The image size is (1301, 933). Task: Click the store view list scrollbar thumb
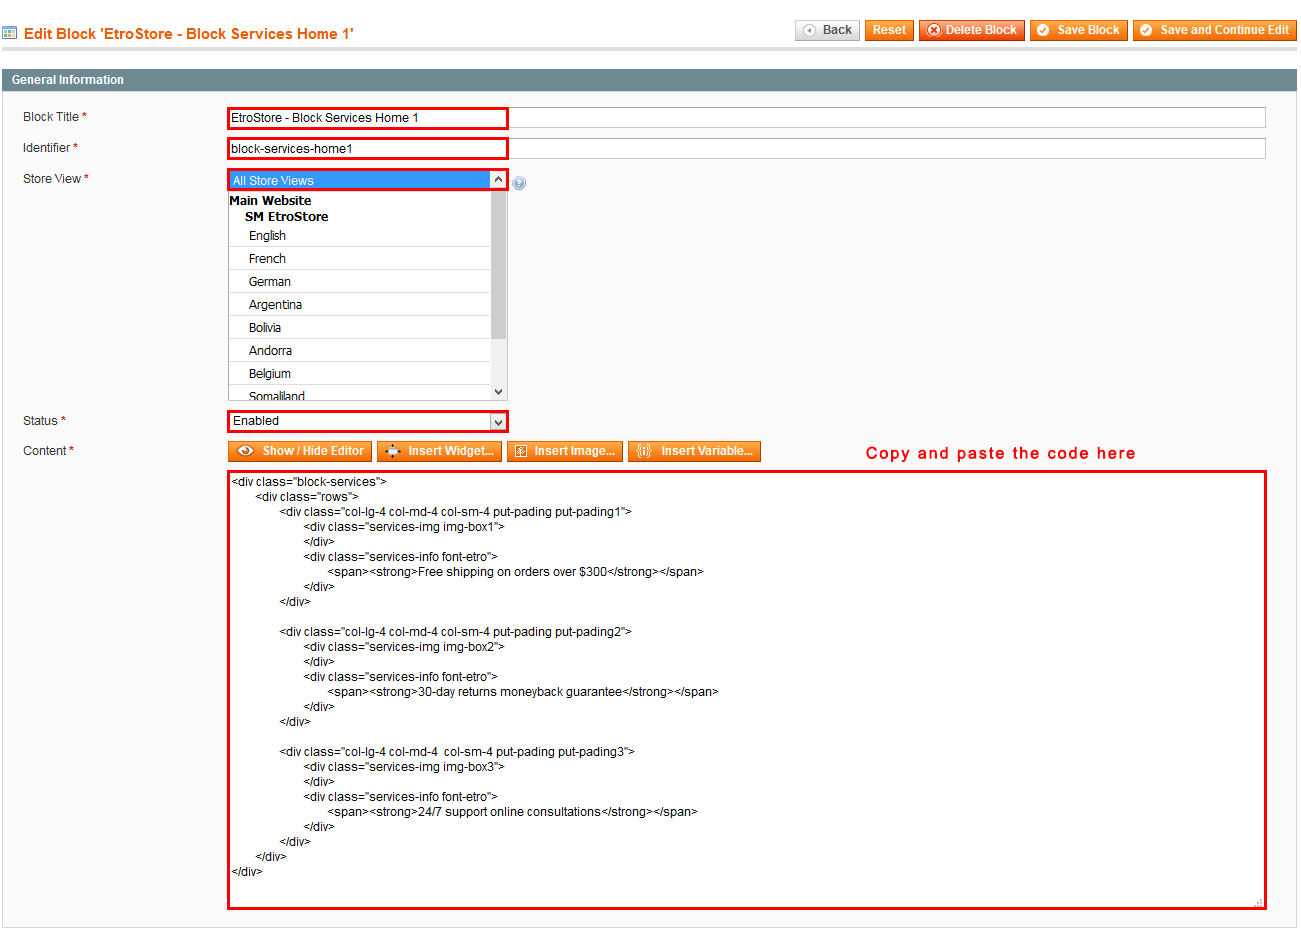coord(499,264)
